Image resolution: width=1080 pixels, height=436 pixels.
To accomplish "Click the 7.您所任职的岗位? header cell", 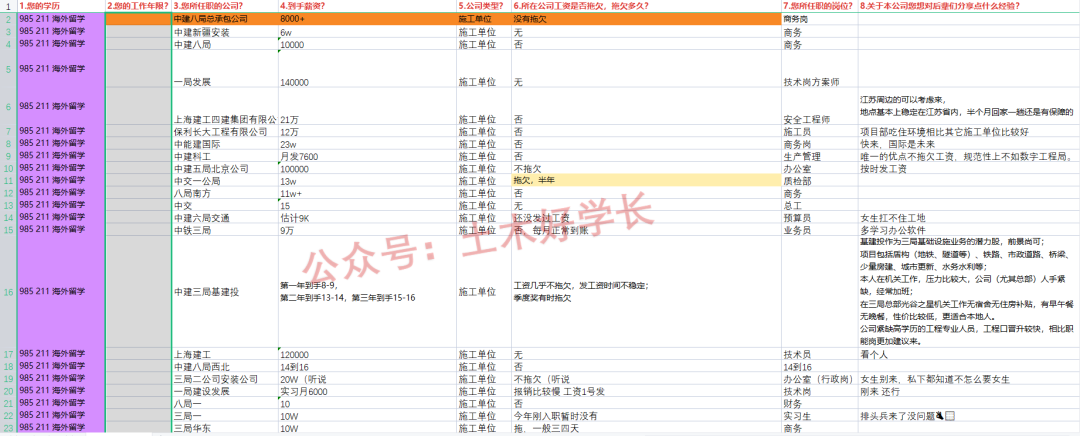I will (820, 6).
